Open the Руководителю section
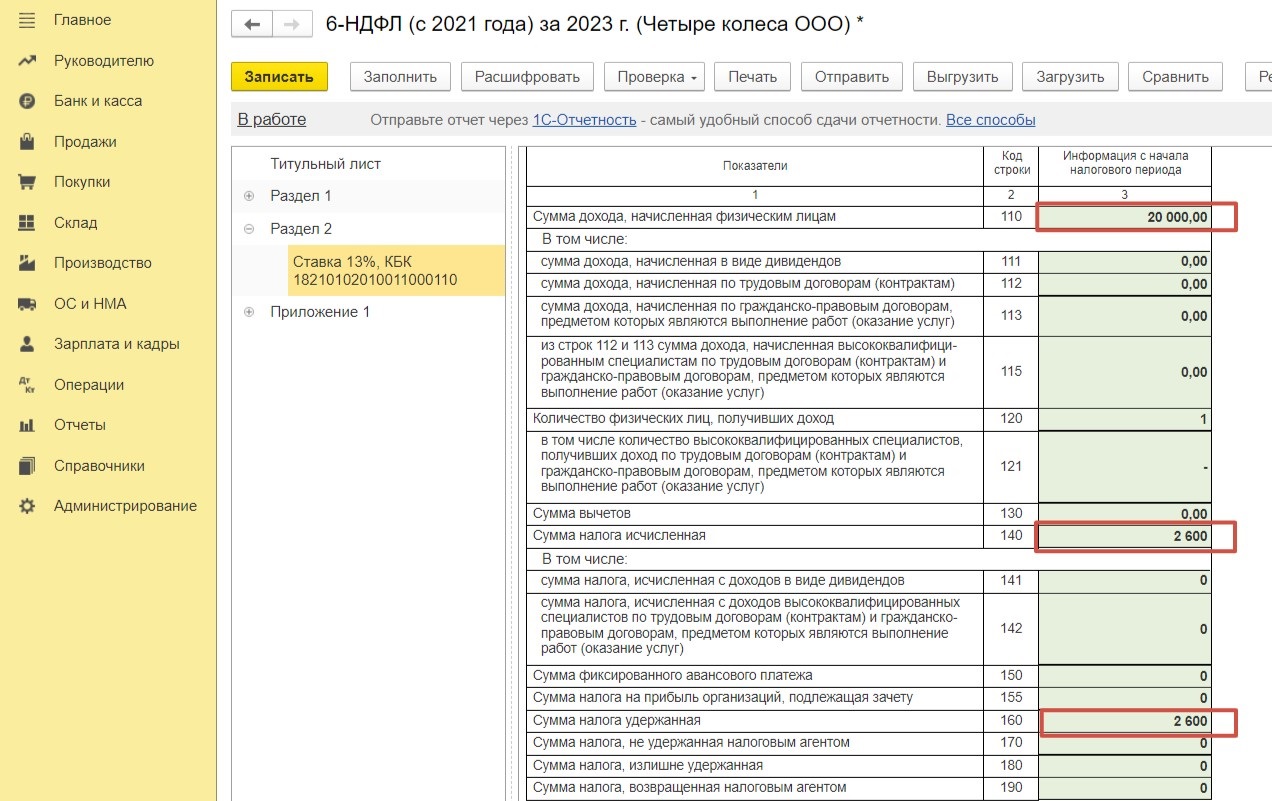This screenshot has width=1272, height=801. click(104, 61)
